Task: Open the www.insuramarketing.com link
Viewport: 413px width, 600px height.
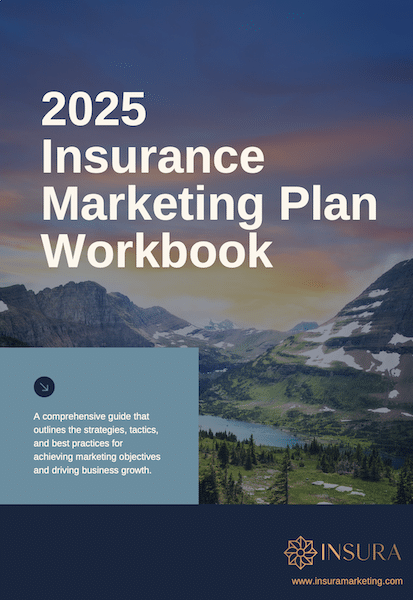Action: (x=347, y=581)
